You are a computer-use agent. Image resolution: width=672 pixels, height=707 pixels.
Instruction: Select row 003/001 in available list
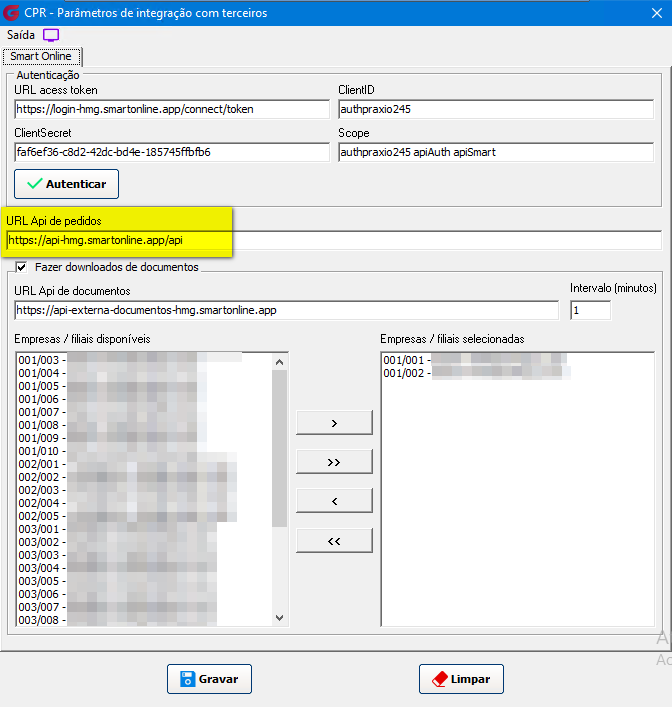[144, 529]
